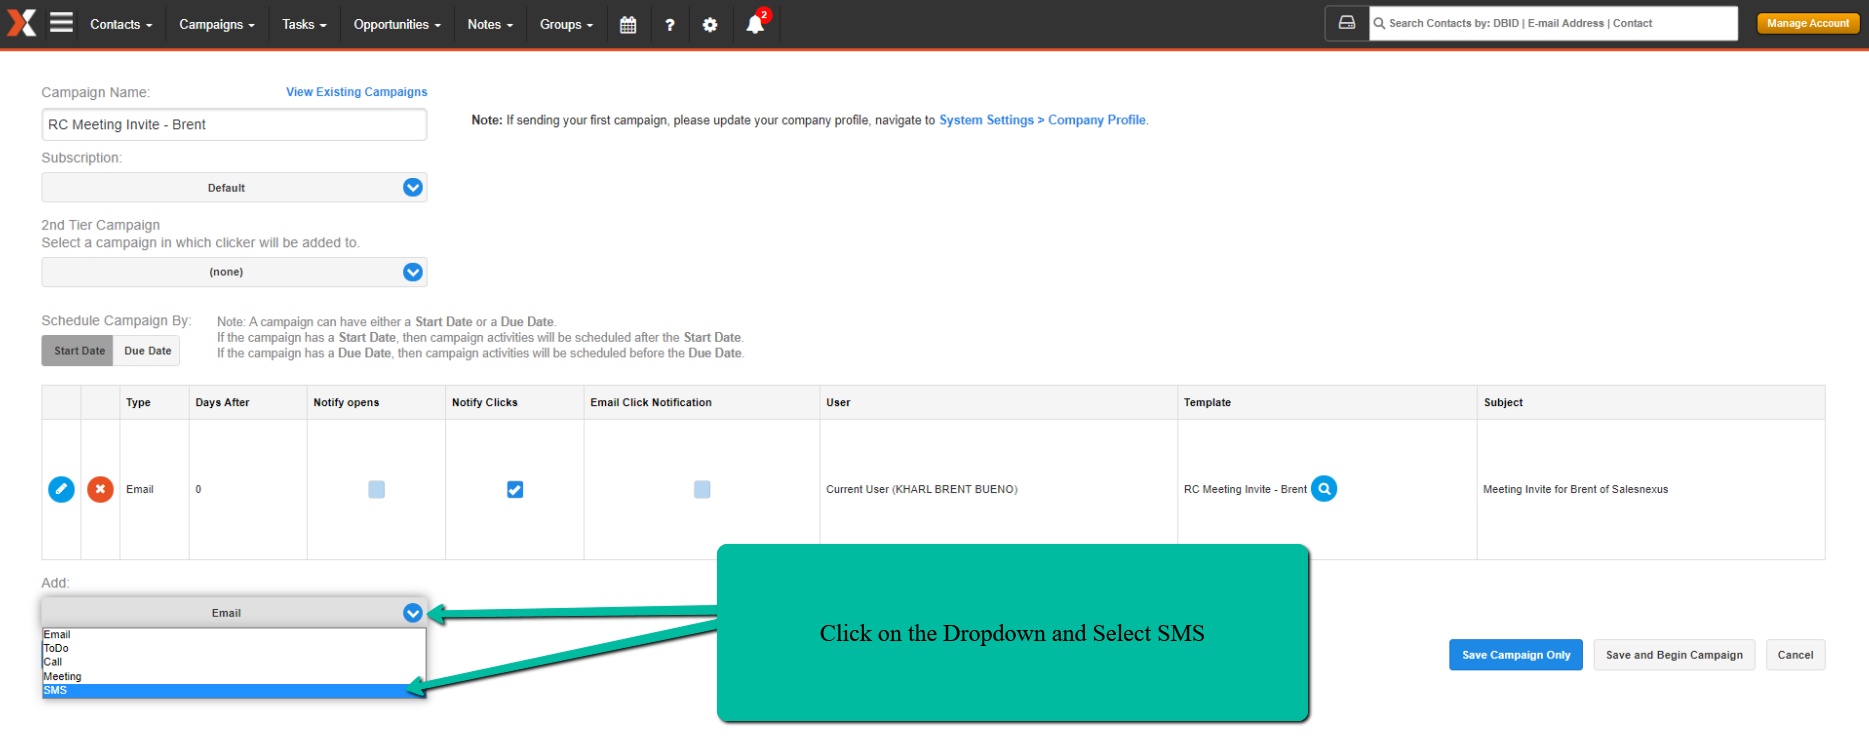The image size is (1869, 749).
Task: Preview the RC Meeting Invite template
Action: click(x=1324, y=489)
